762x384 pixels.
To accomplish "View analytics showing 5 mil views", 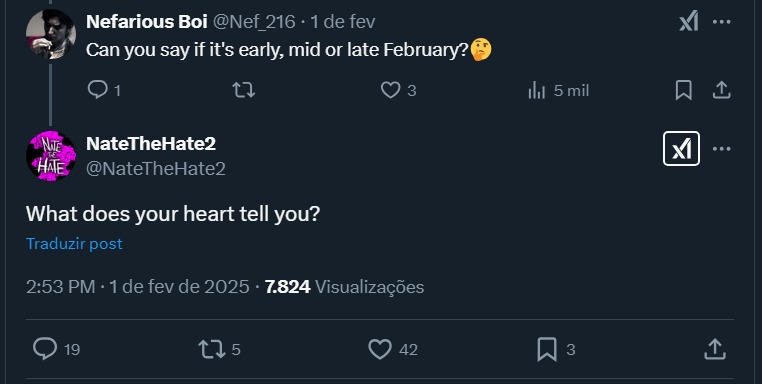I will click(x=558, y=90).
